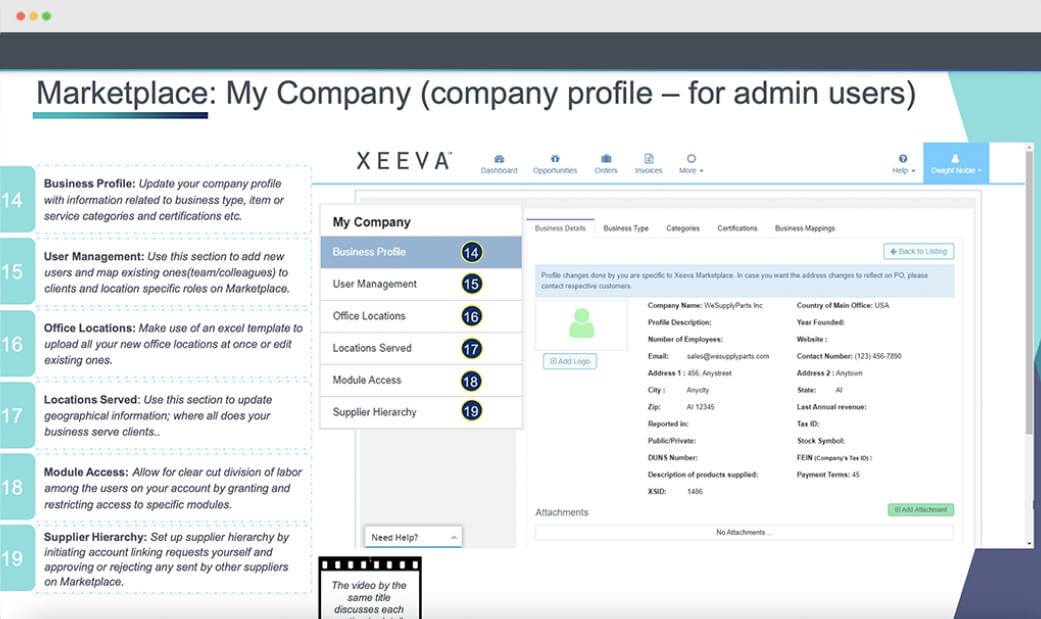The width and height of the screenshot is (1041, 619).
Task: Click the macOS green maximize dot
Action: click(x=46, y=16)
